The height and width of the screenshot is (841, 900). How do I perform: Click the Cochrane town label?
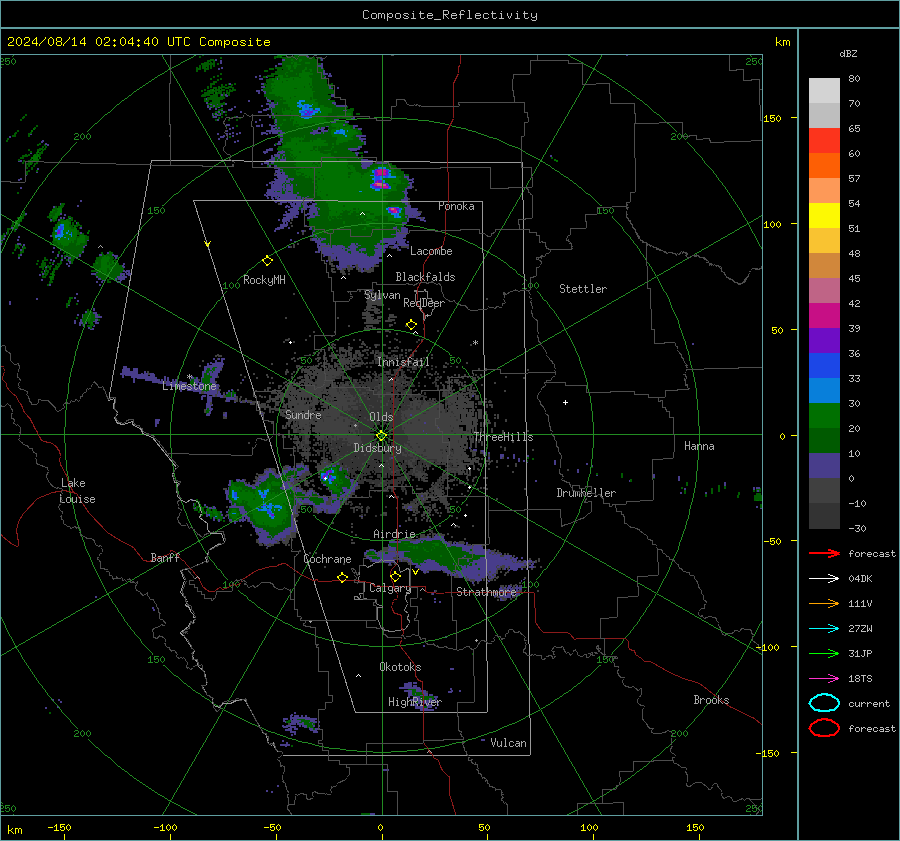click(327, 559)
